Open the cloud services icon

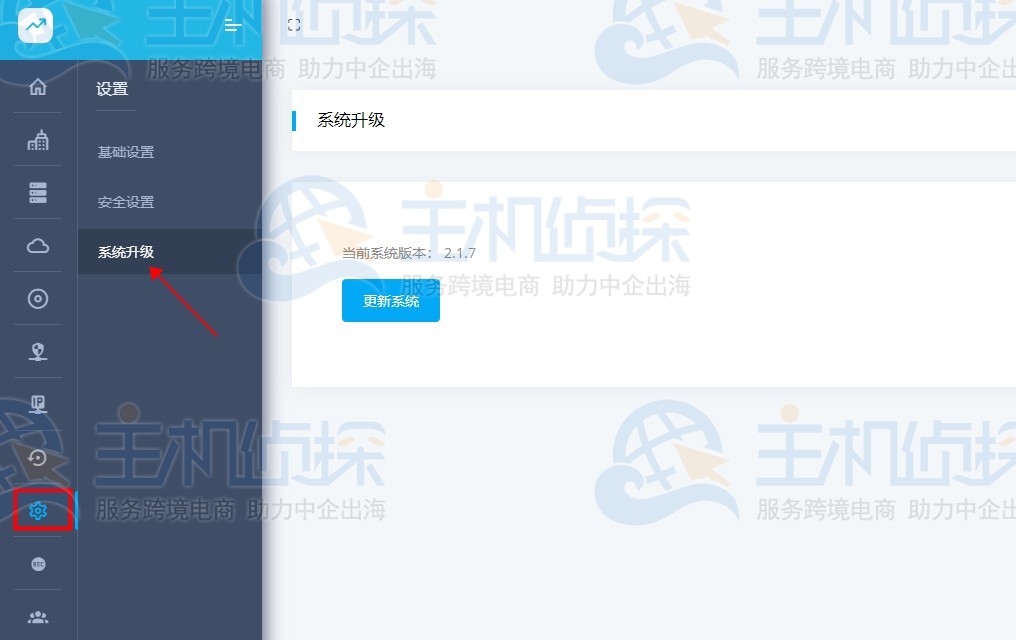point(37,245)
